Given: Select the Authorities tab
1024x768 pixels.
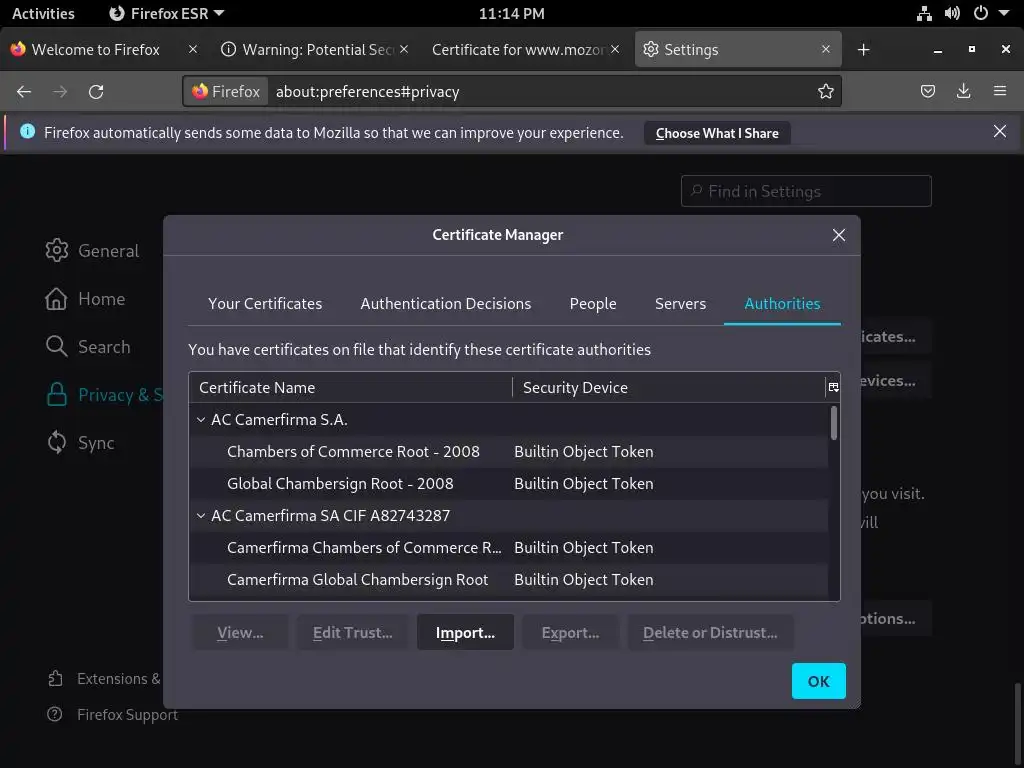Looking at the screenshot, I should pyautogui.click(x=782, y=304).
